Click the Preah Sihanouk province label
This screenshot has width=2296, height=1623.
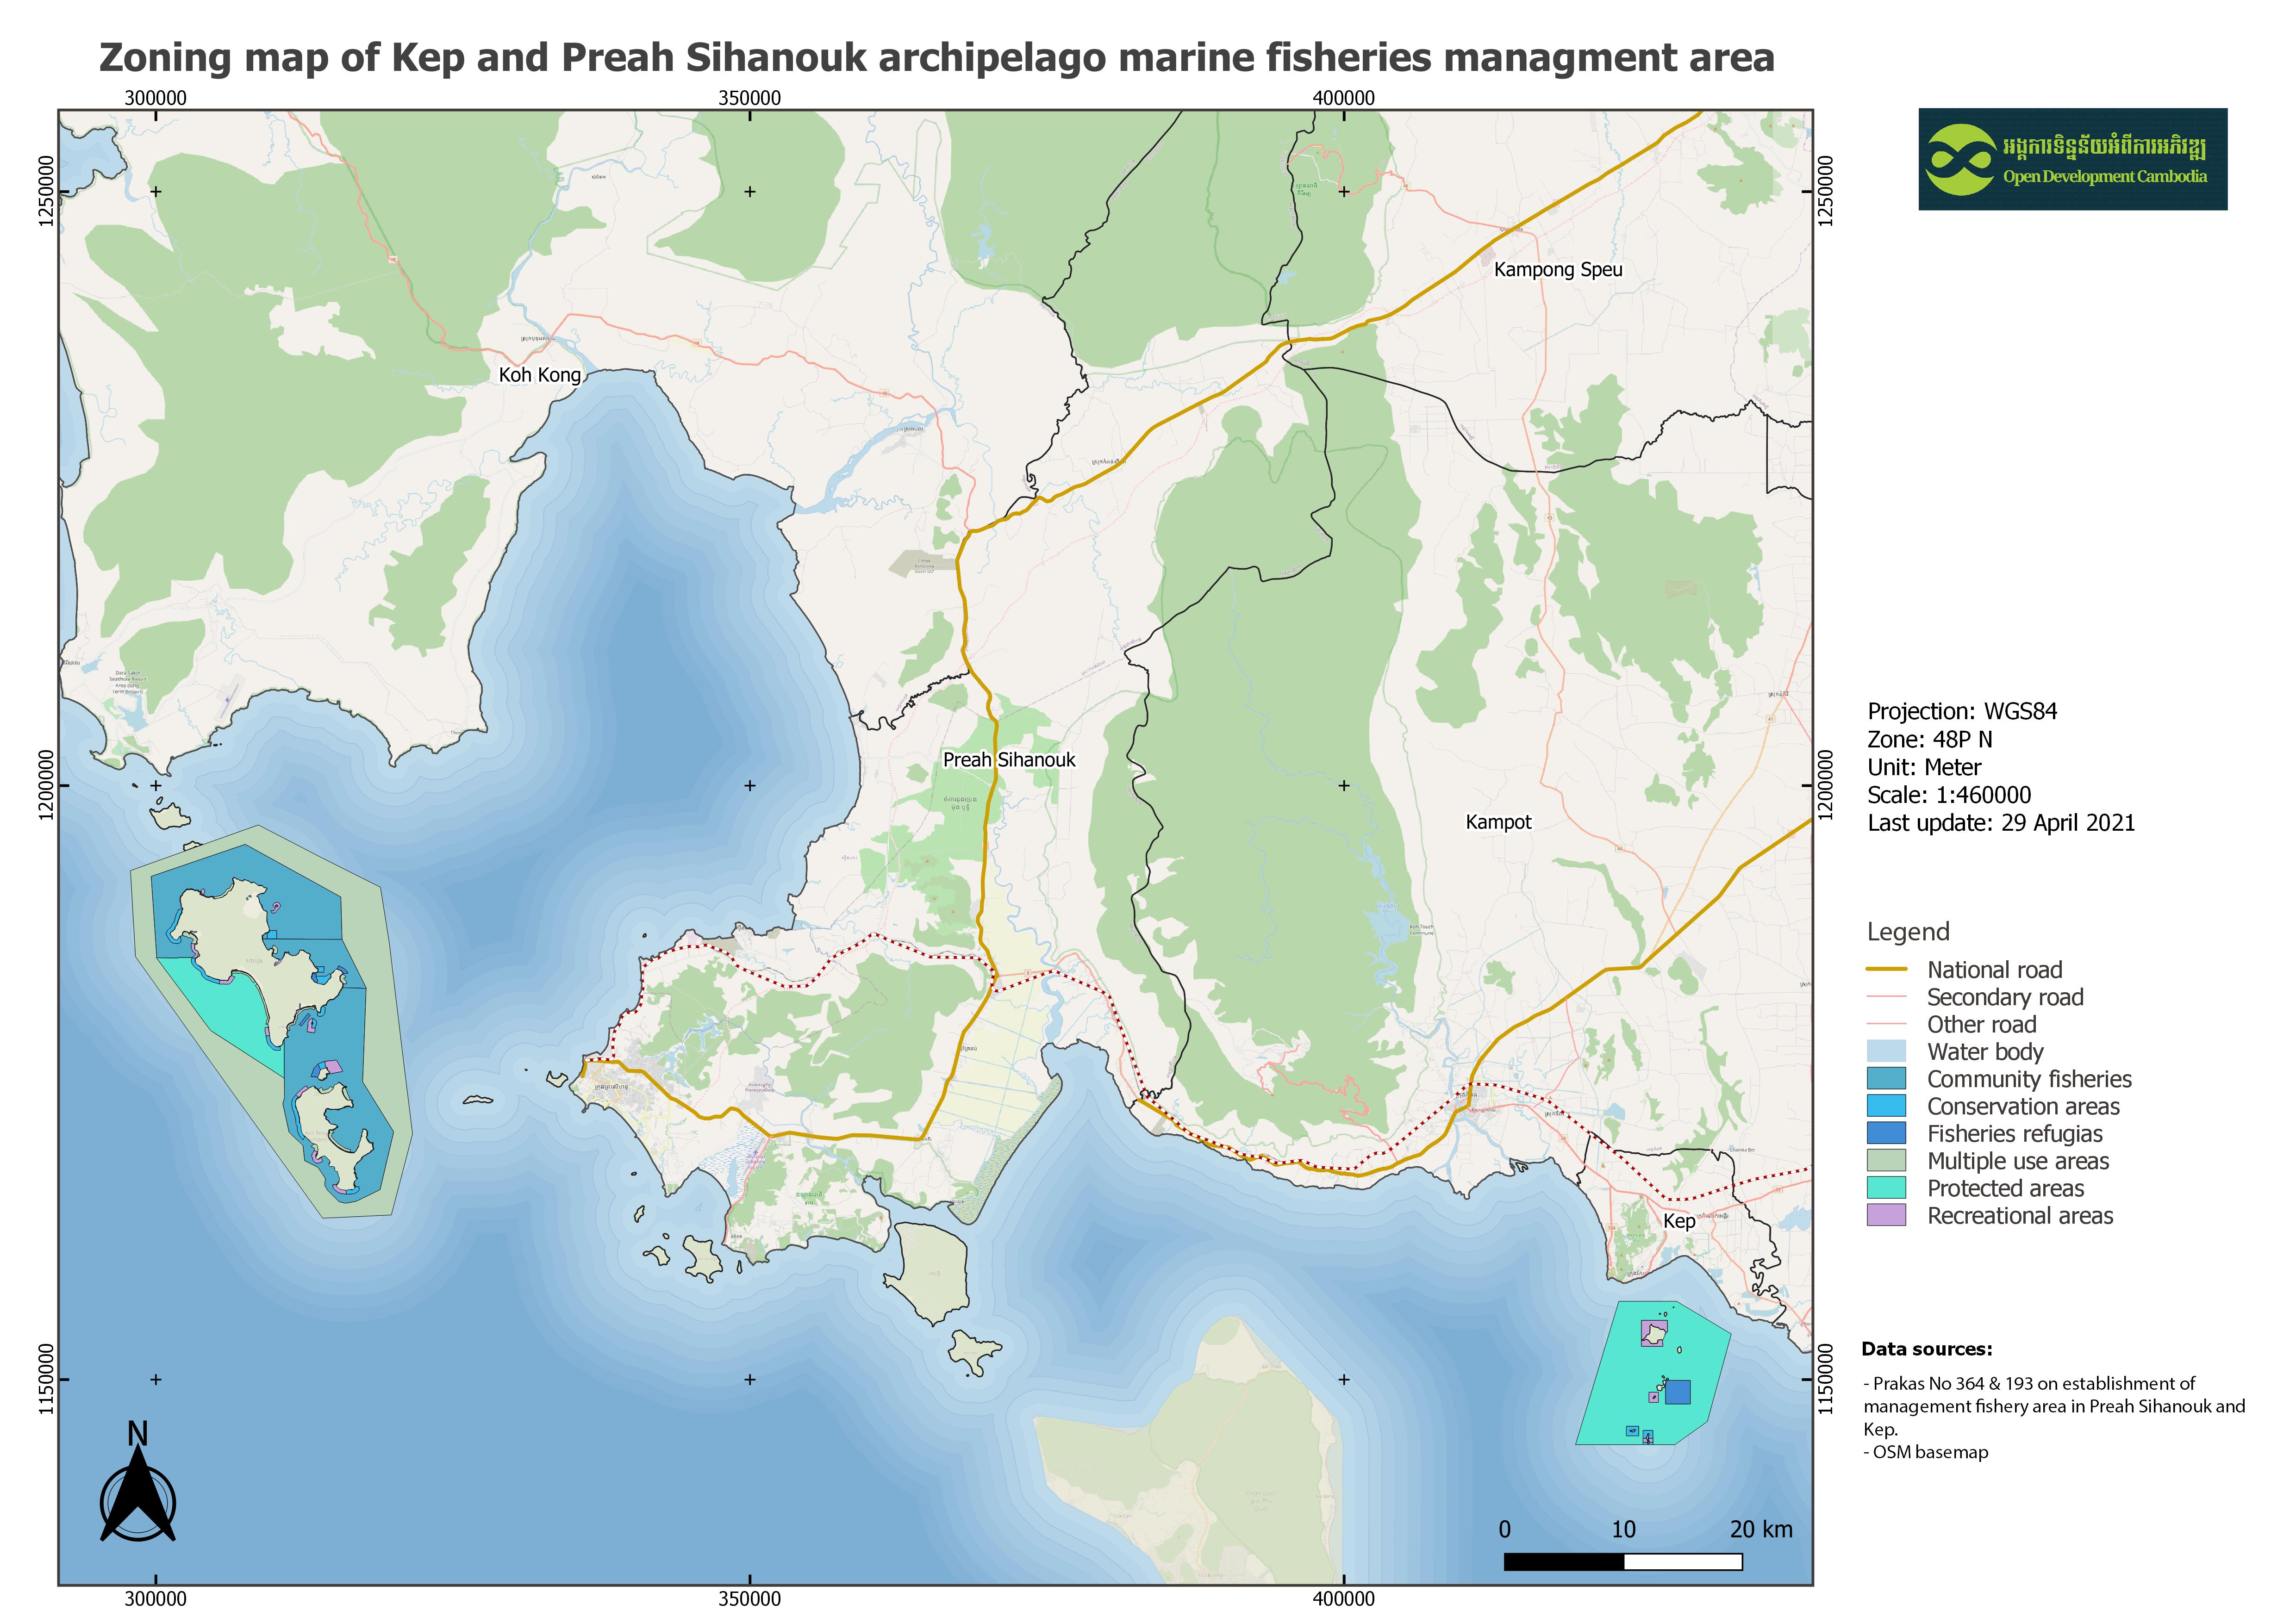(x=1008, y=760)
